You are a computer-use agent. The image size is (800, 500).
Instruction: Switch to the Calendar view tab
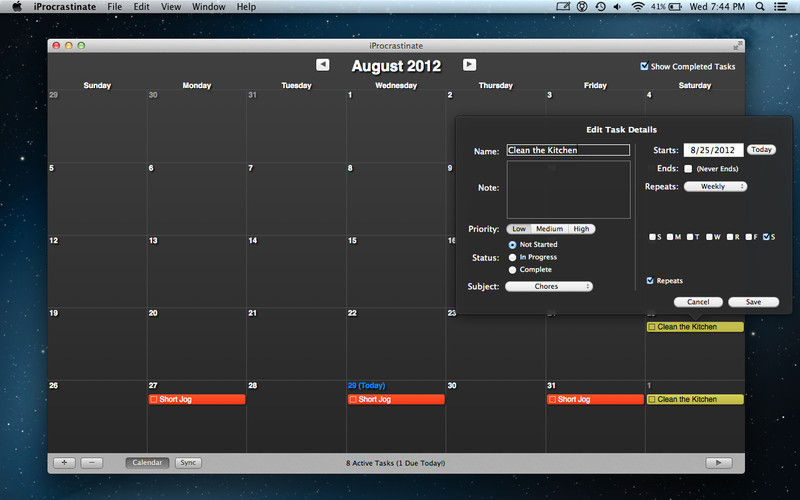click(147, 463)
